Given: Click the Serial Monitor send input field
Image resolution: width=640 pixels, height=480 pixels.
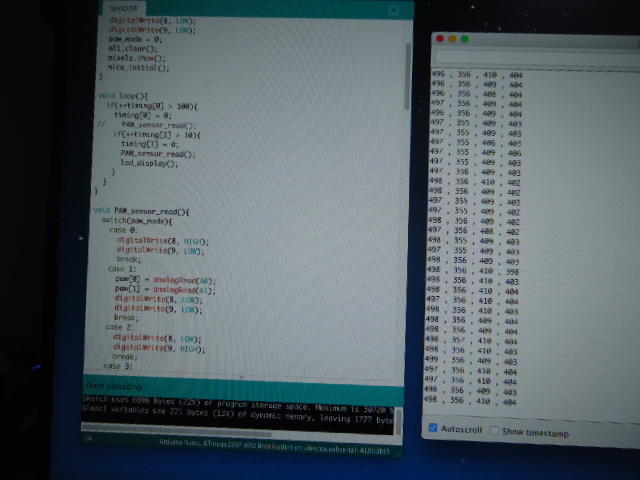Looking at the screenshot, I should click(536, 59).
